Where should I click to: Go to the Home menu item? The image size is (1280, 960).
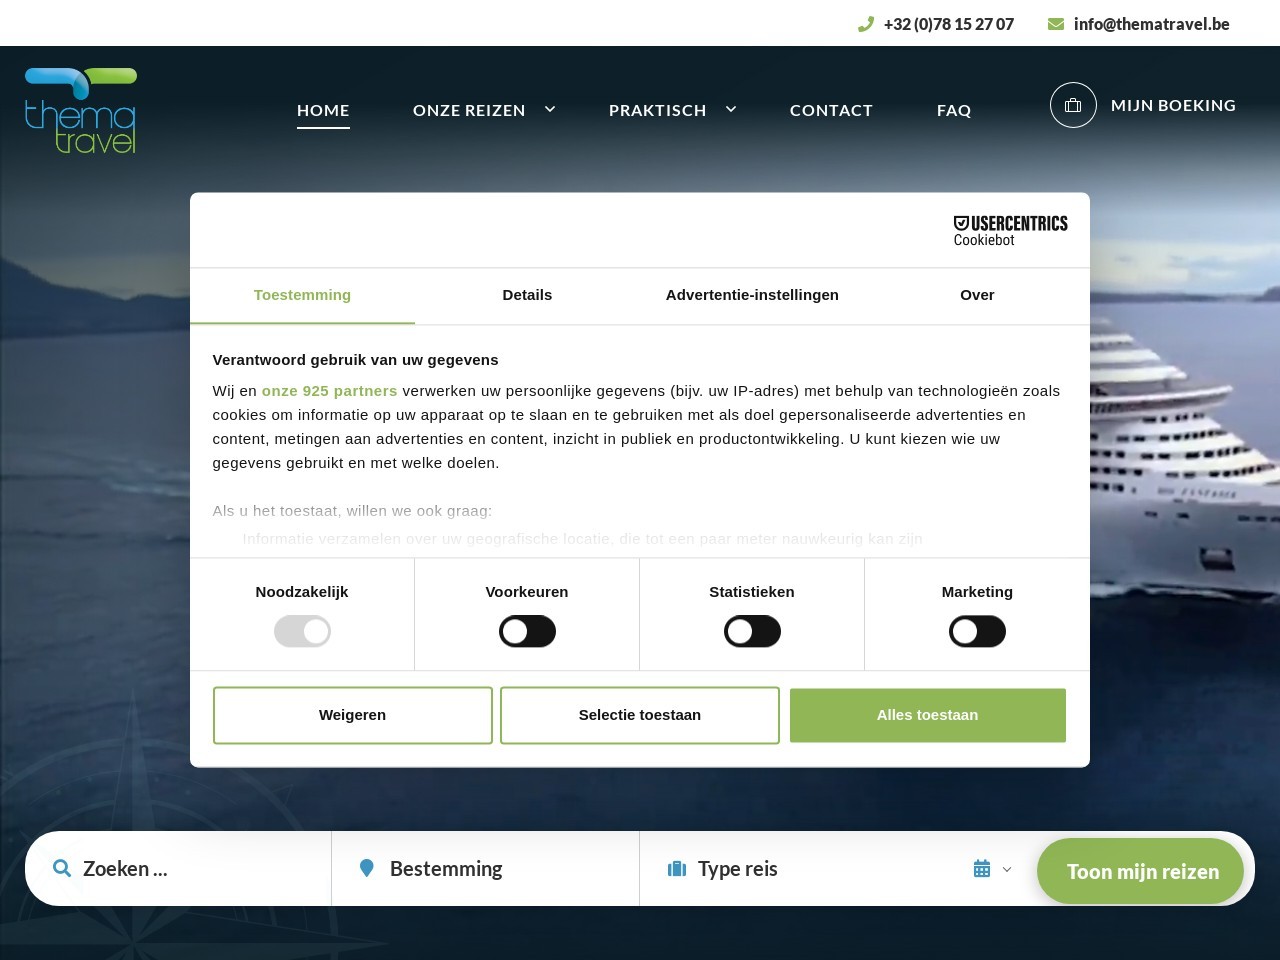point(323,110)
